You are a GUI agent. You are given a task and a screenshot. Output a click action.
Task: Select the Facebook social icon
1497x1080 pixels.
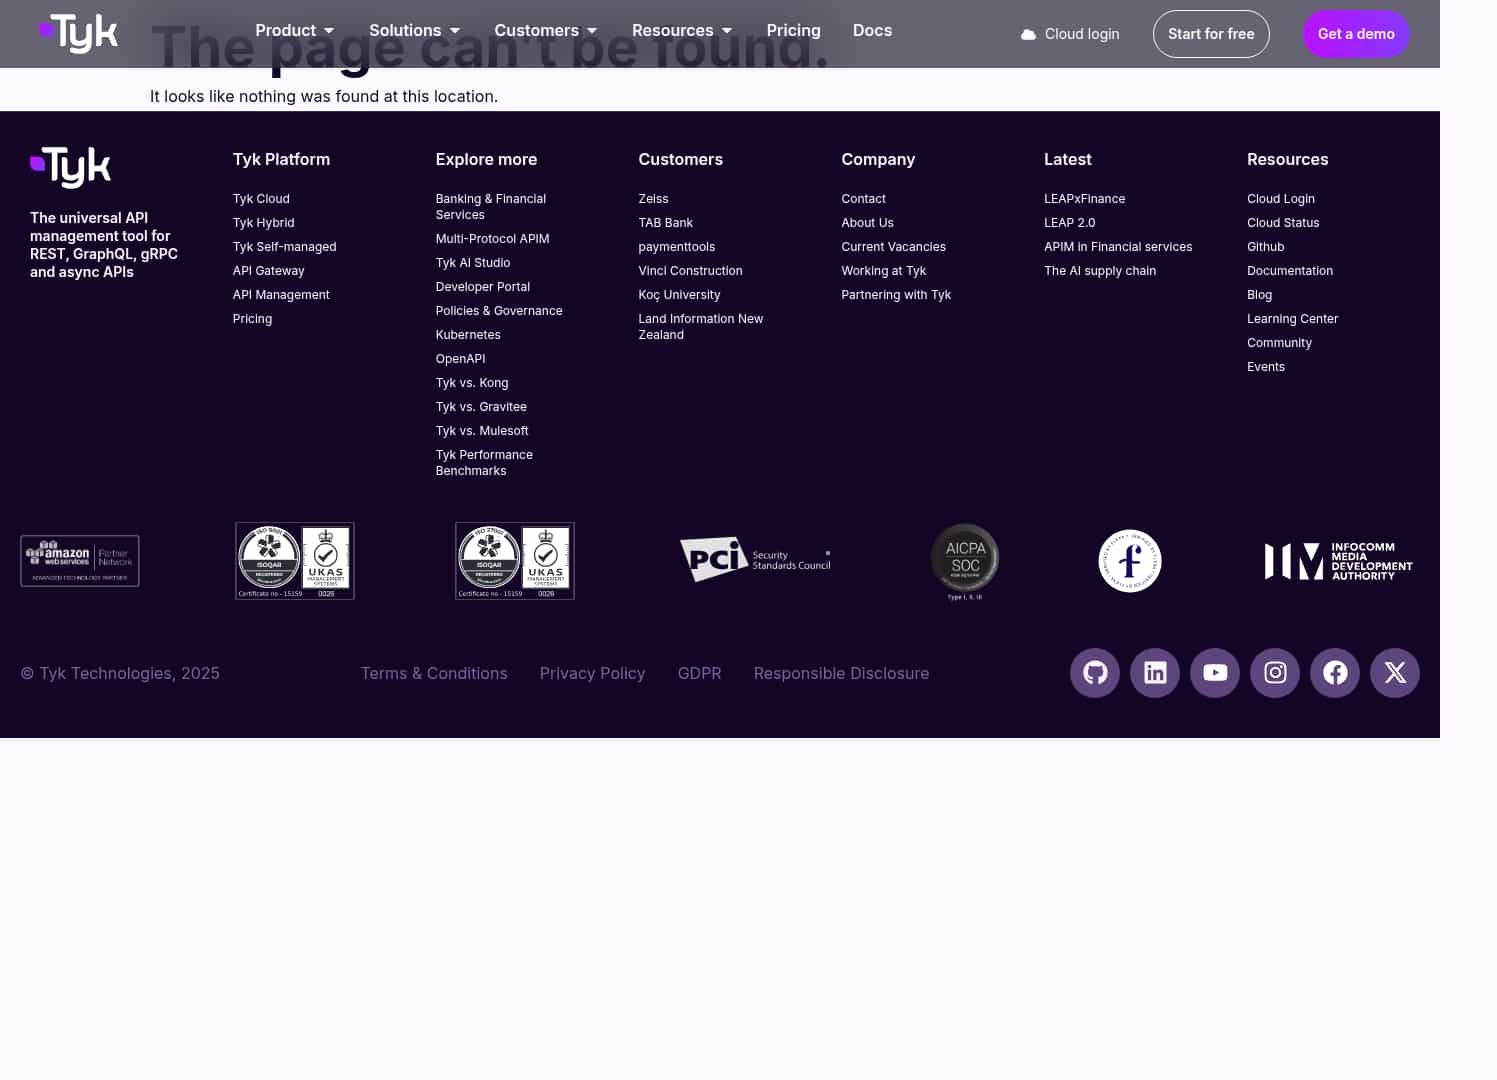(x=1334, y=673)
